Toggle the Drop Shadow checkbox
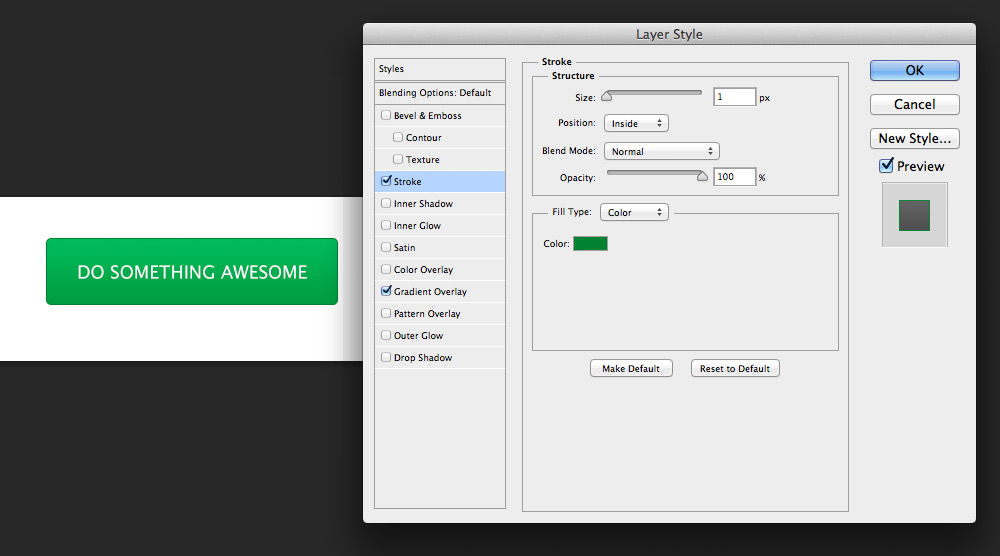This screenshot has width=1000, height=556. coord(386,358)
